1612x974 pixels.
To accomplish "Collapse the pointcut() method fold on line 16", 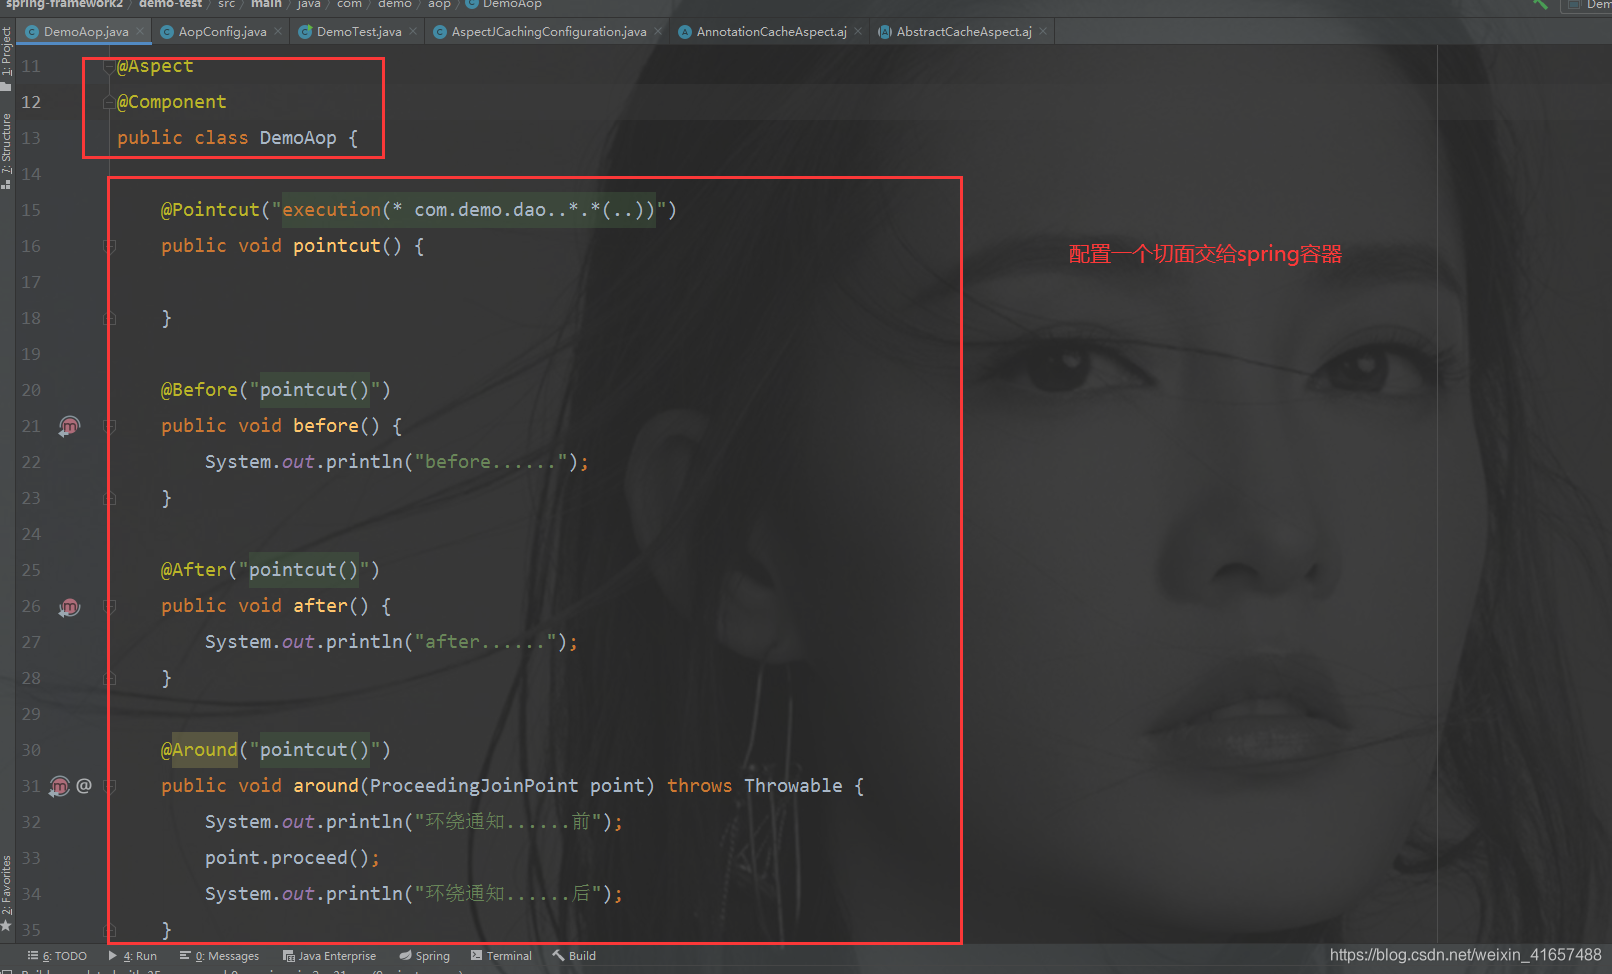I will (109, 246).
